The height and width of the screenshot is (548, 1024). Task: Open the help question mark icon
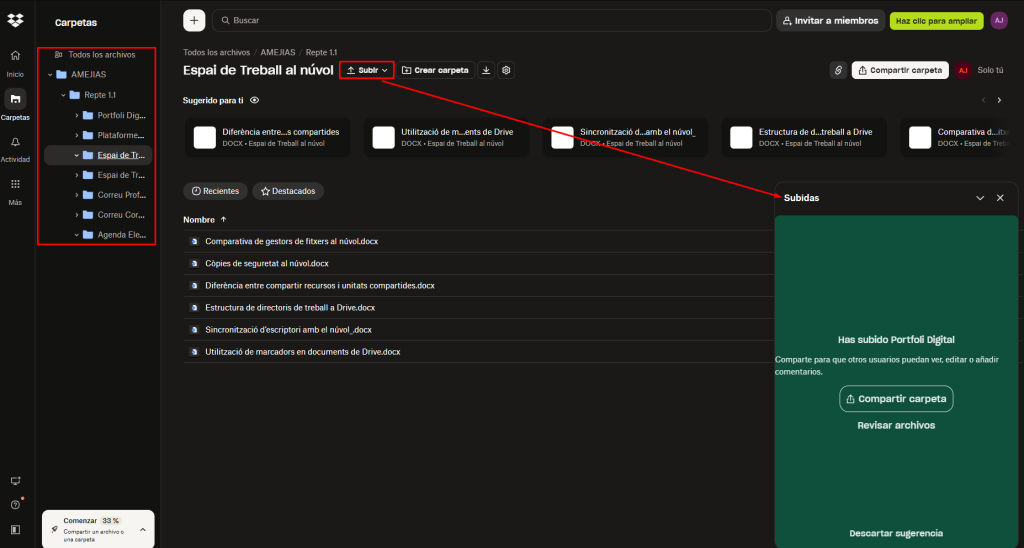coord(15,505)
